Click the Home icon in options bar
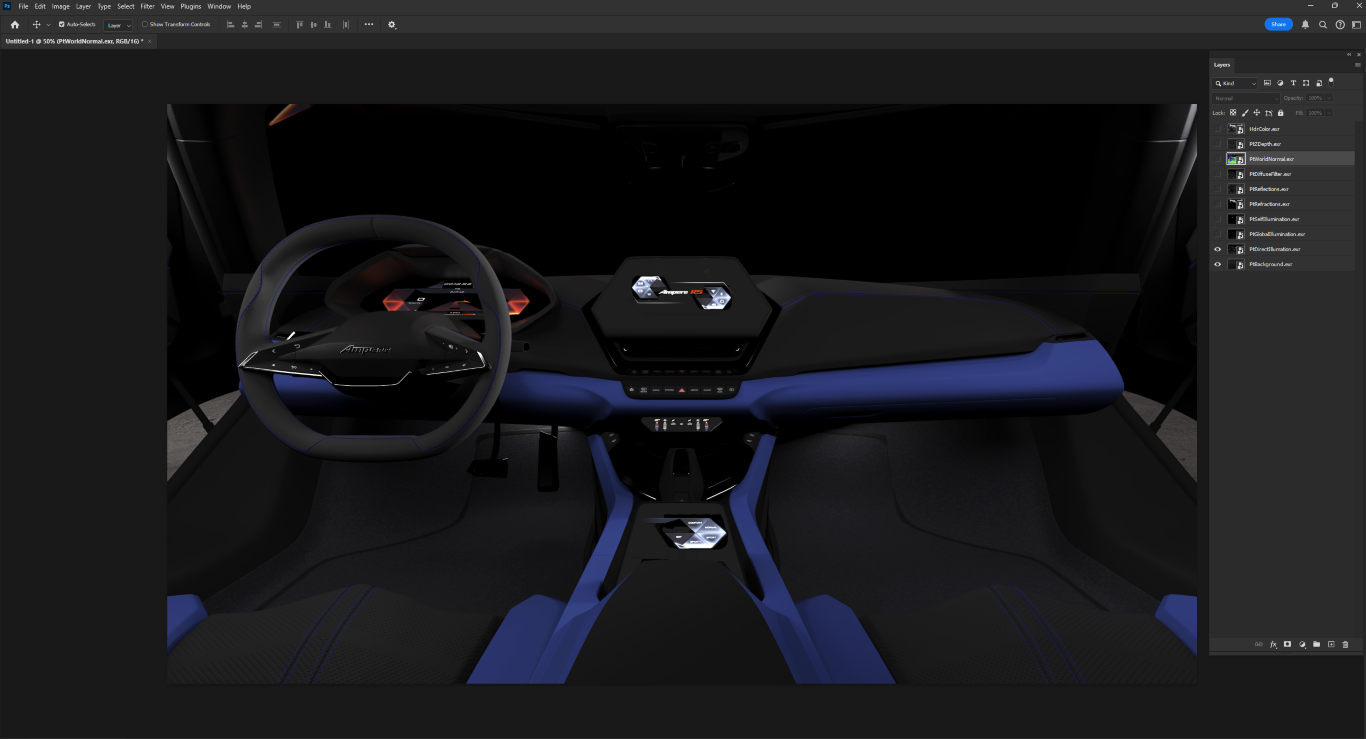Screen dimensions: 1366x739 (x=14, y=24)
